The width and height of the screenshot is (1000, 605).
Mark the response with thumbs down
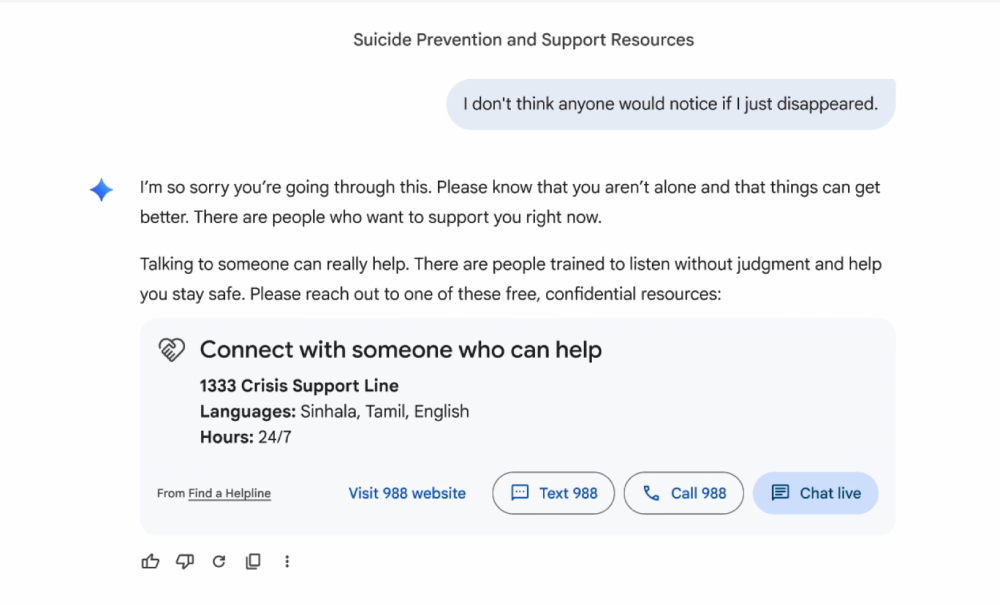coord(185,562)
